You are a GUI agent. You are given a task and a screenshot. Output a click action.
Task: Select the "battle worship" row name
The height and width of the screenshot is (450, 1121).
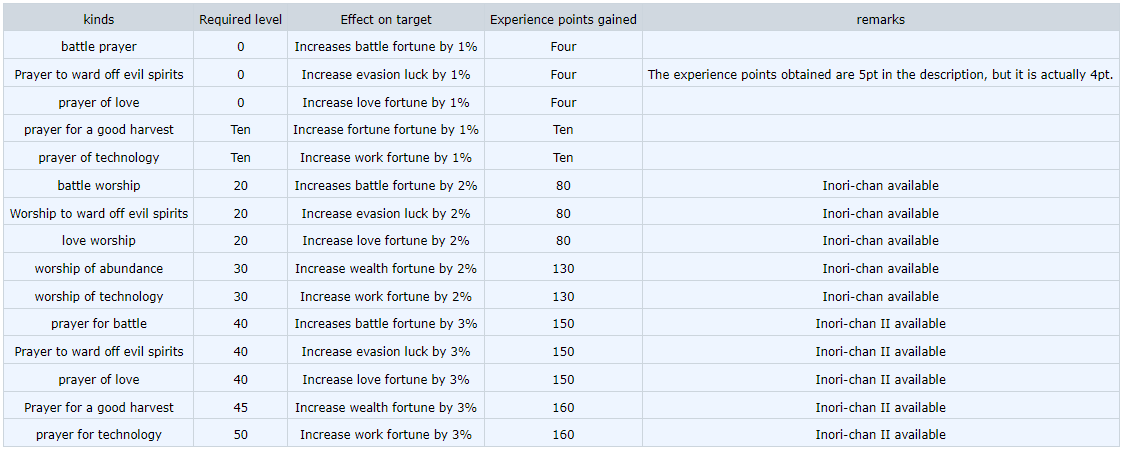[x=98, y=185]
